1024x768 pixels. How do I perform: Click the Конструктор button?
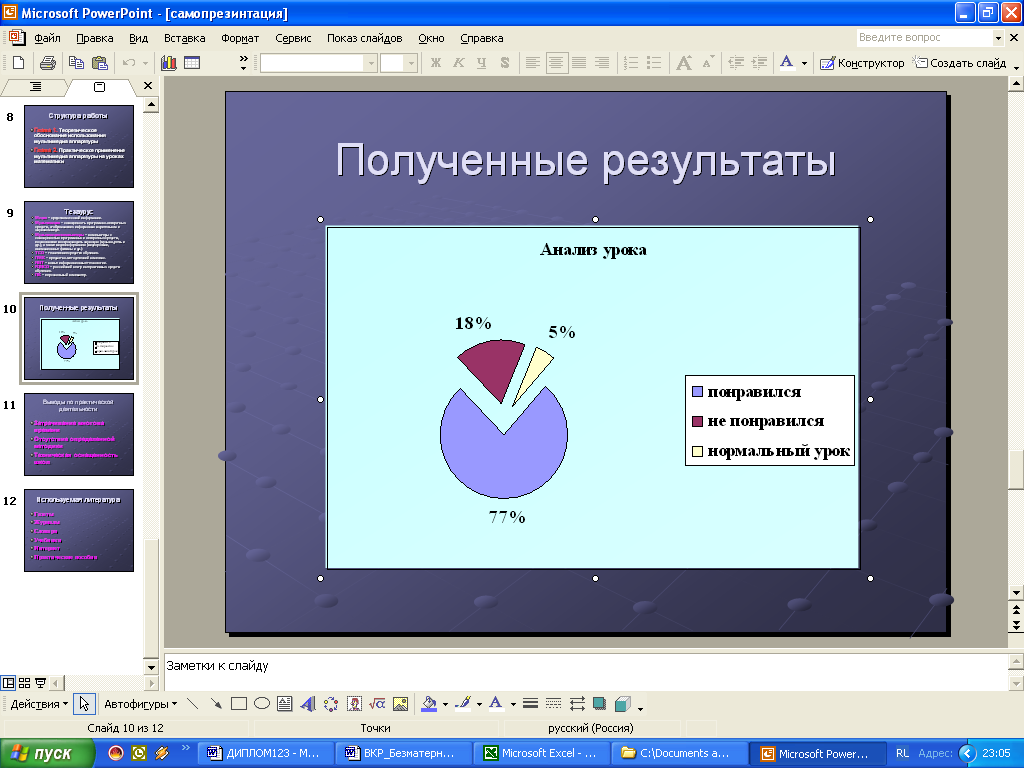pyautogui.click(x=862, y=63)
